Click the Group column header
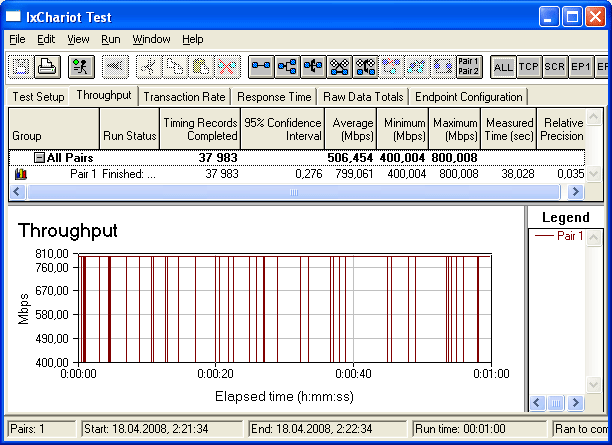 click(54, 129)
